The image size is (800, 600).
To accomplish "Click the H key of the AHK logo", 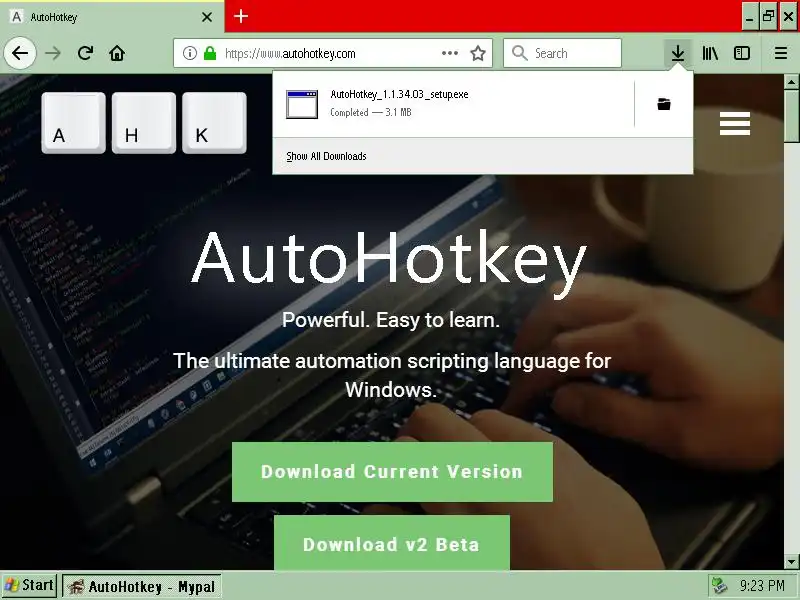I will pos(144,123).
